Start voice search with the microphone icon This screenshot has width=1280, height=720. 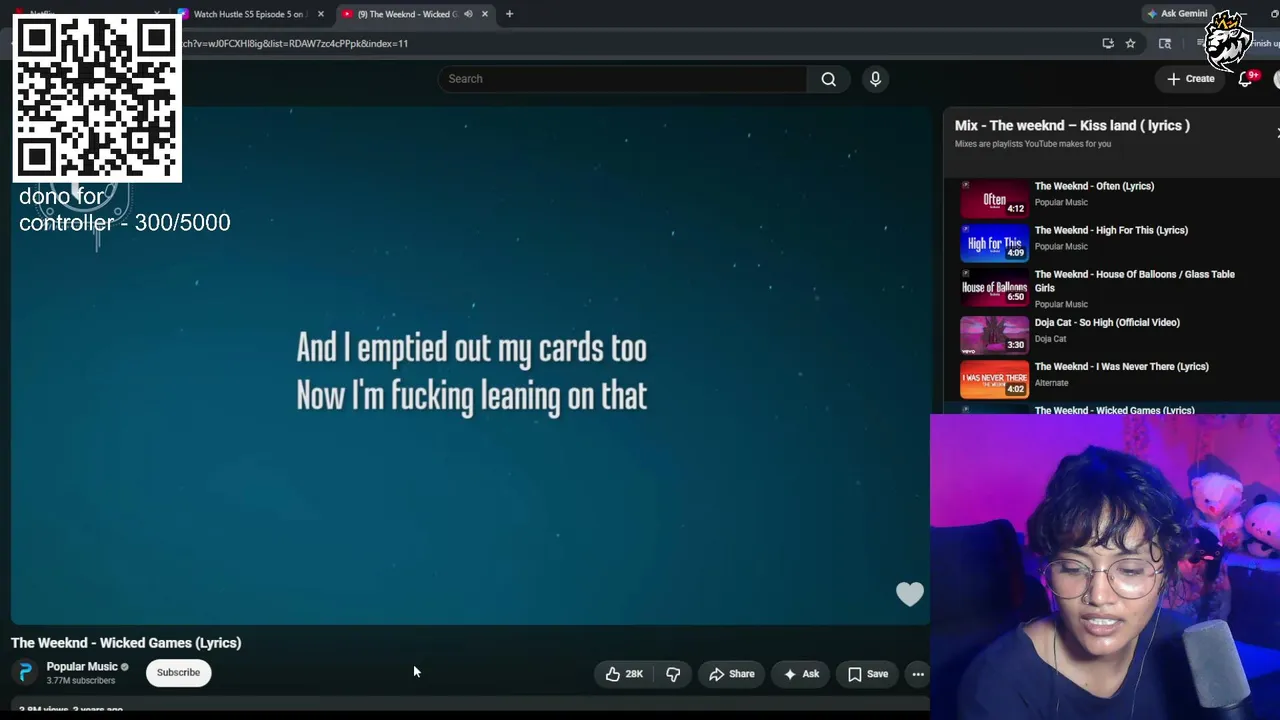click(875, 79)
